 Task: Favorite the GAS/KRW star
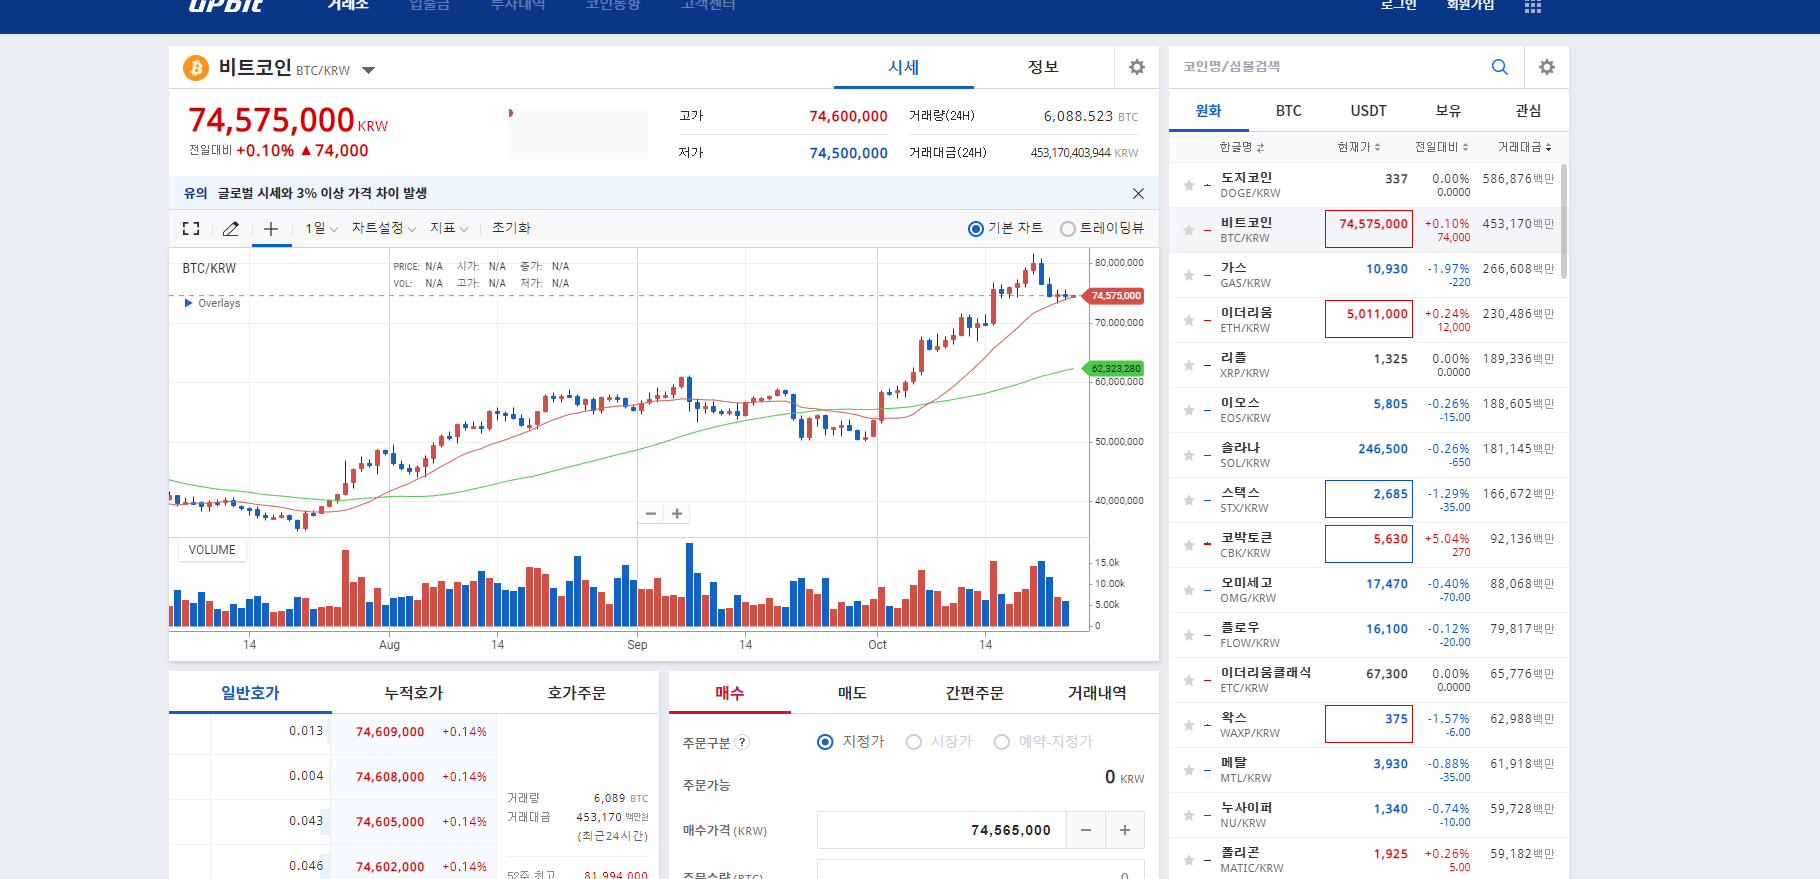click(x=1189, y=275)
